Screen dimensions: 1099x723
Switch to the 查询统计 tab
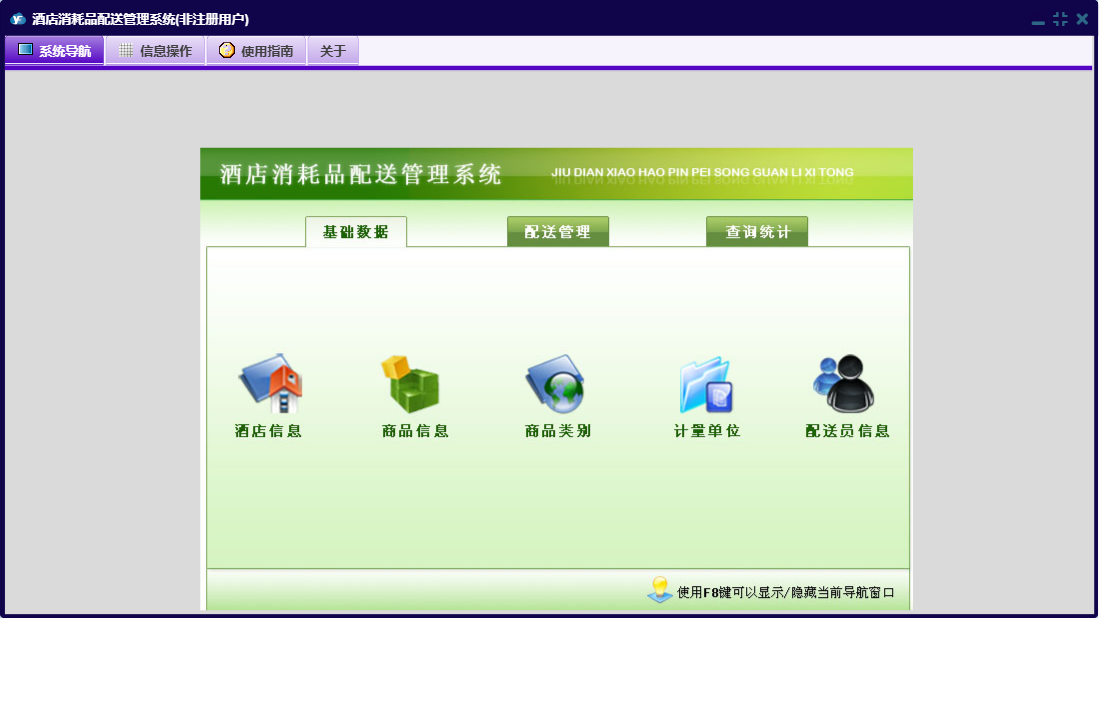pos(757,232)
